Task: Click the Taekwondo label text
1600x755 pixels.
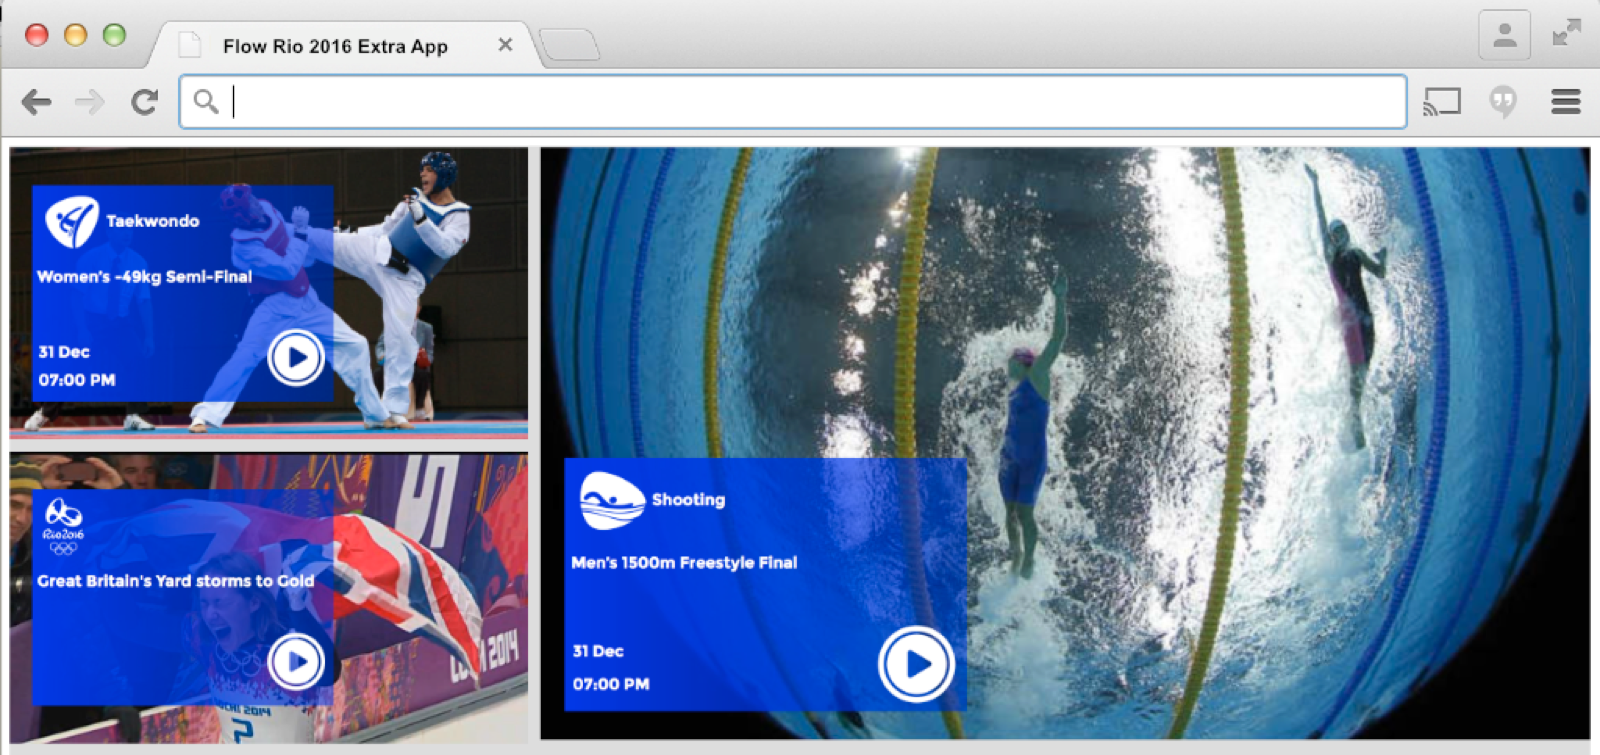Action: tap(153, 221)
